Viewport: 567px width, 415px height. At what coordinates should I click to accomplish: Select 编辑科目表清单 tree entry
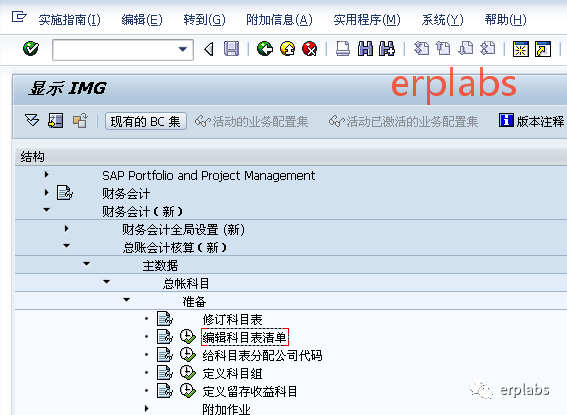tap(245, 337)
